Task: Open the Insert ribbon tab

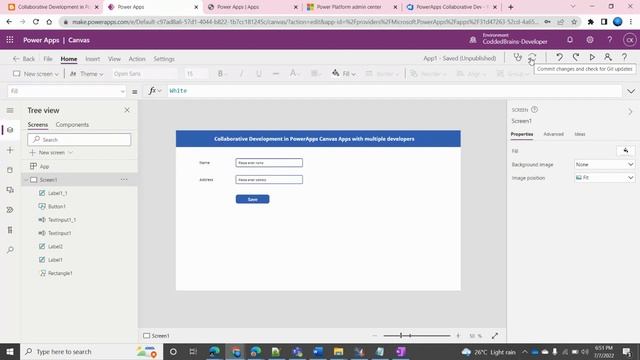Action: (x=93, y=59)
